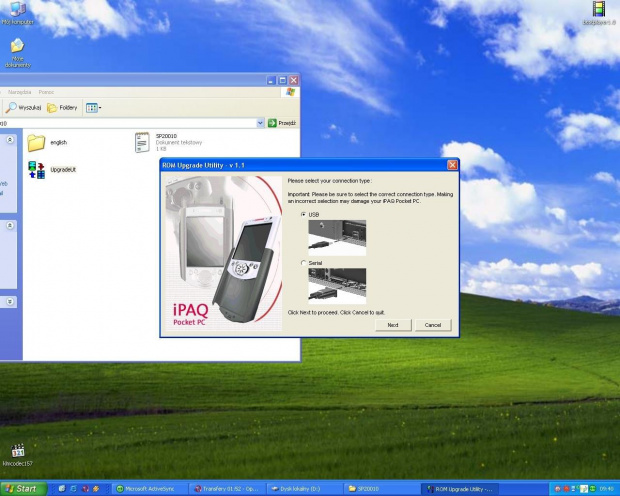620x496 pixels.
Task: Open the SP20010 text document
Action: [142, 142]
